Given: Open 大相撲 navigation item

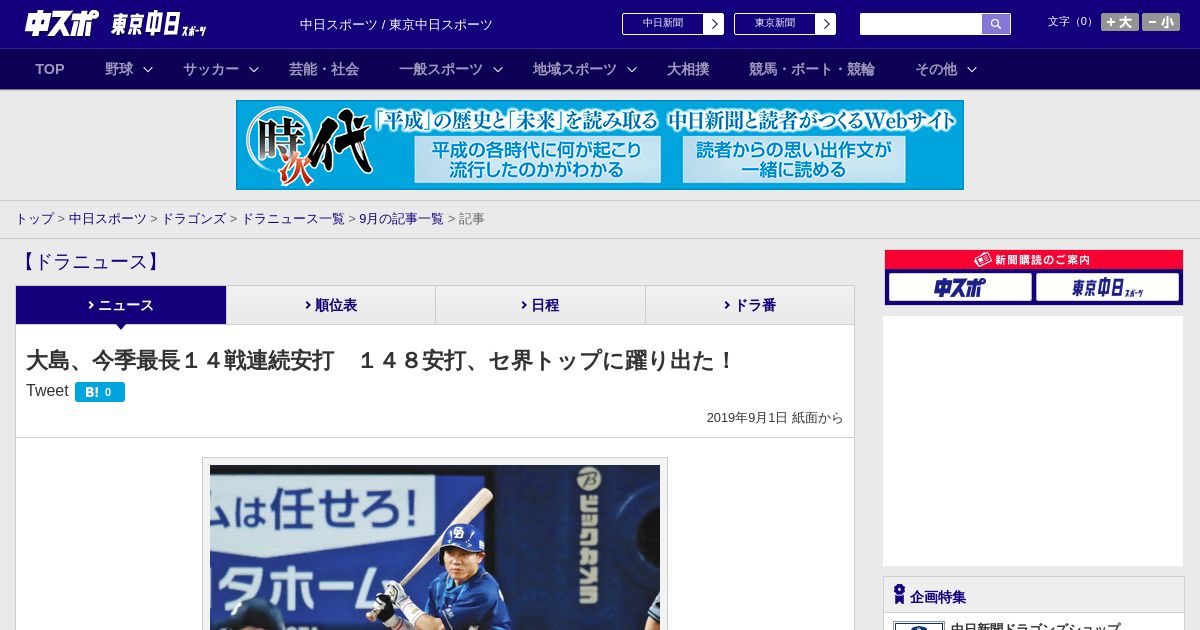Looking at the screenshot, I should point(688,69).
